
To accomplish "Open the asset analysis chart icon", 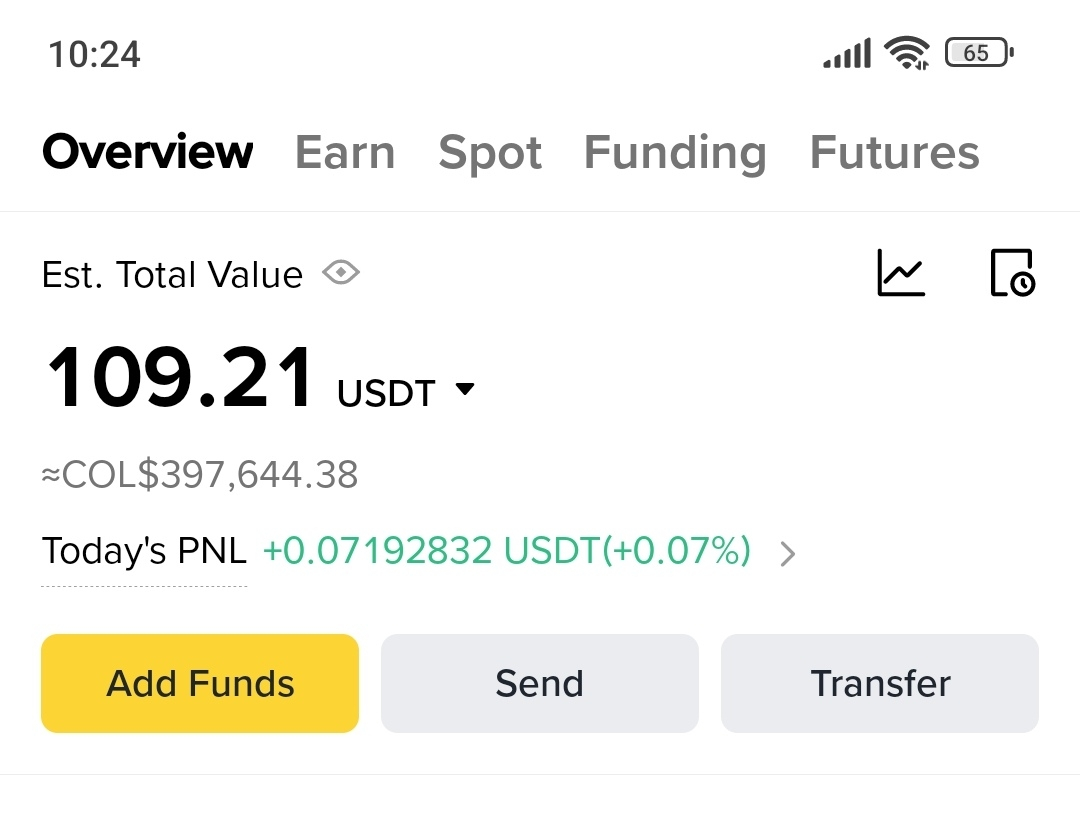I will [x=901, y=273].
